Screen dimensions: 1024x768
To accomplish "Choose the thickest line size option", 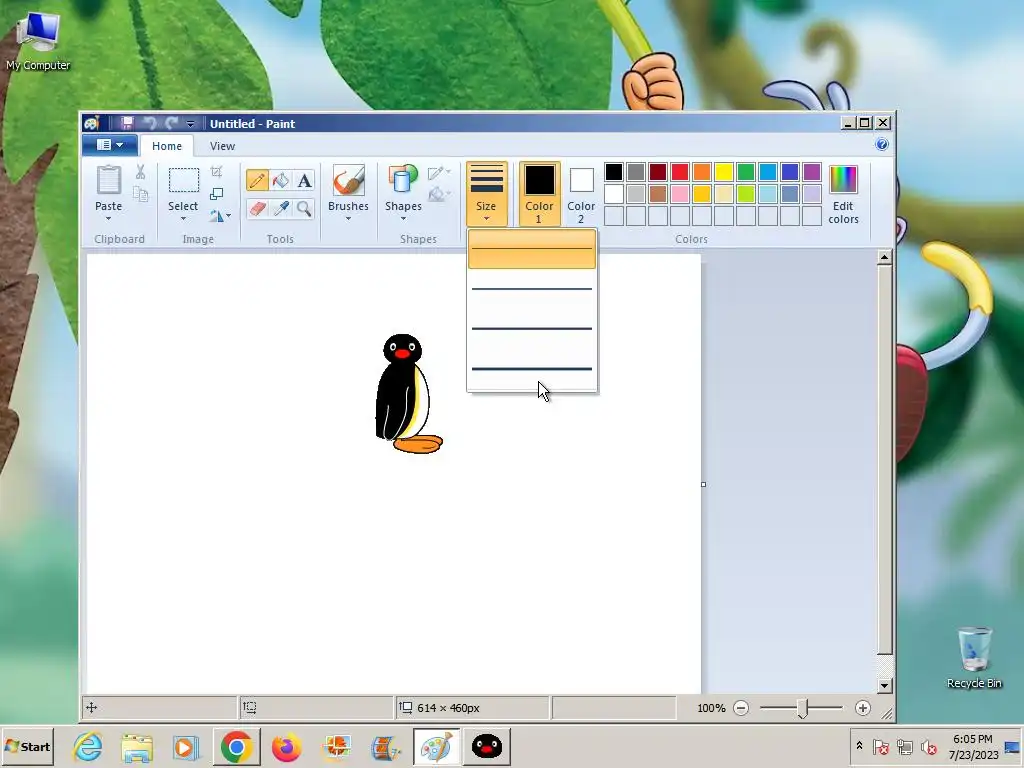I will pos(532,369).
